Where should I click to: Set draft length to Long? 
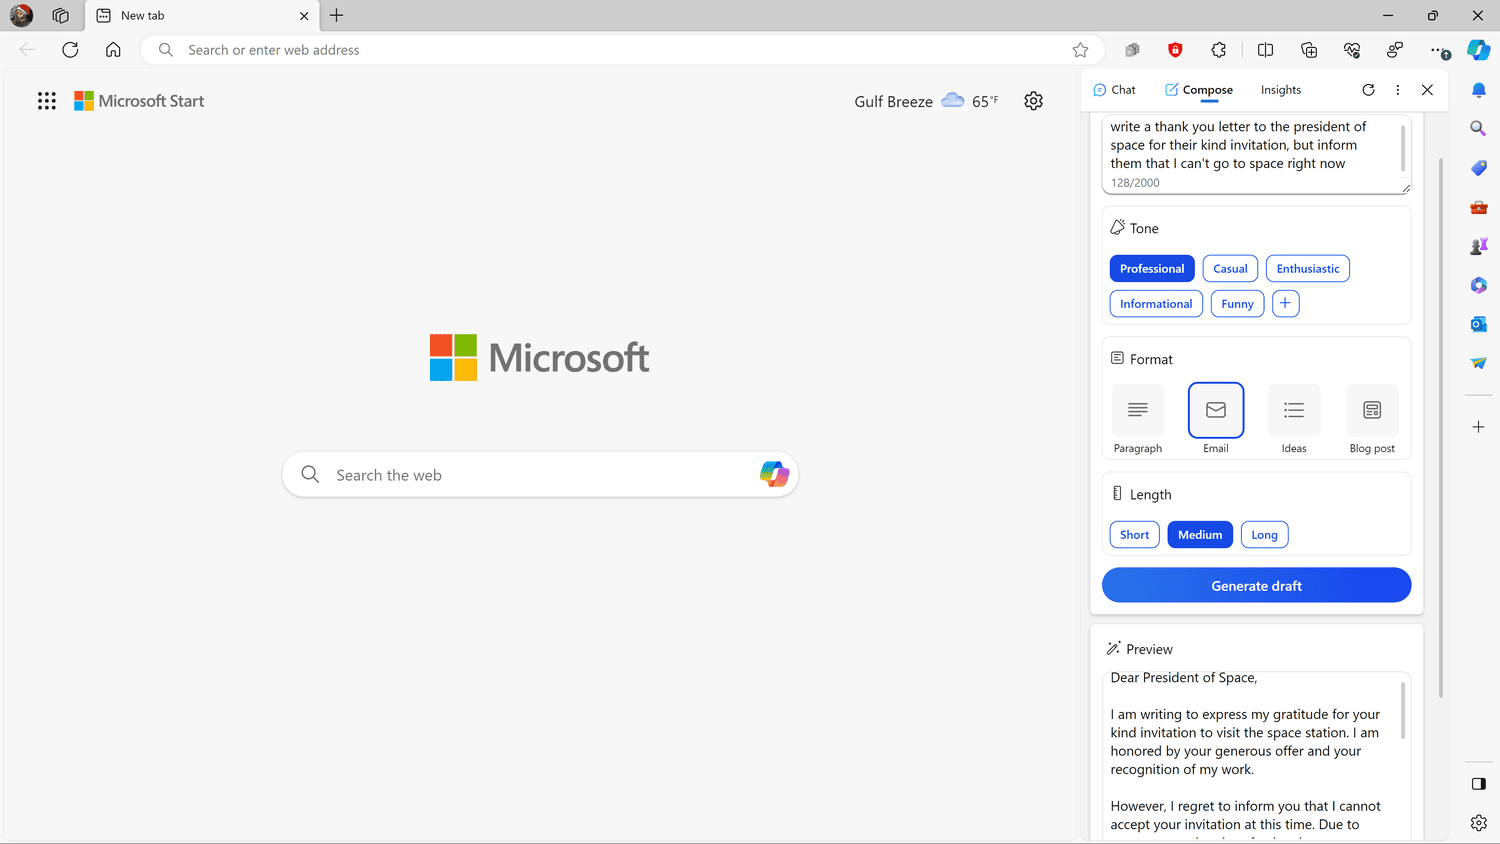1264,535
